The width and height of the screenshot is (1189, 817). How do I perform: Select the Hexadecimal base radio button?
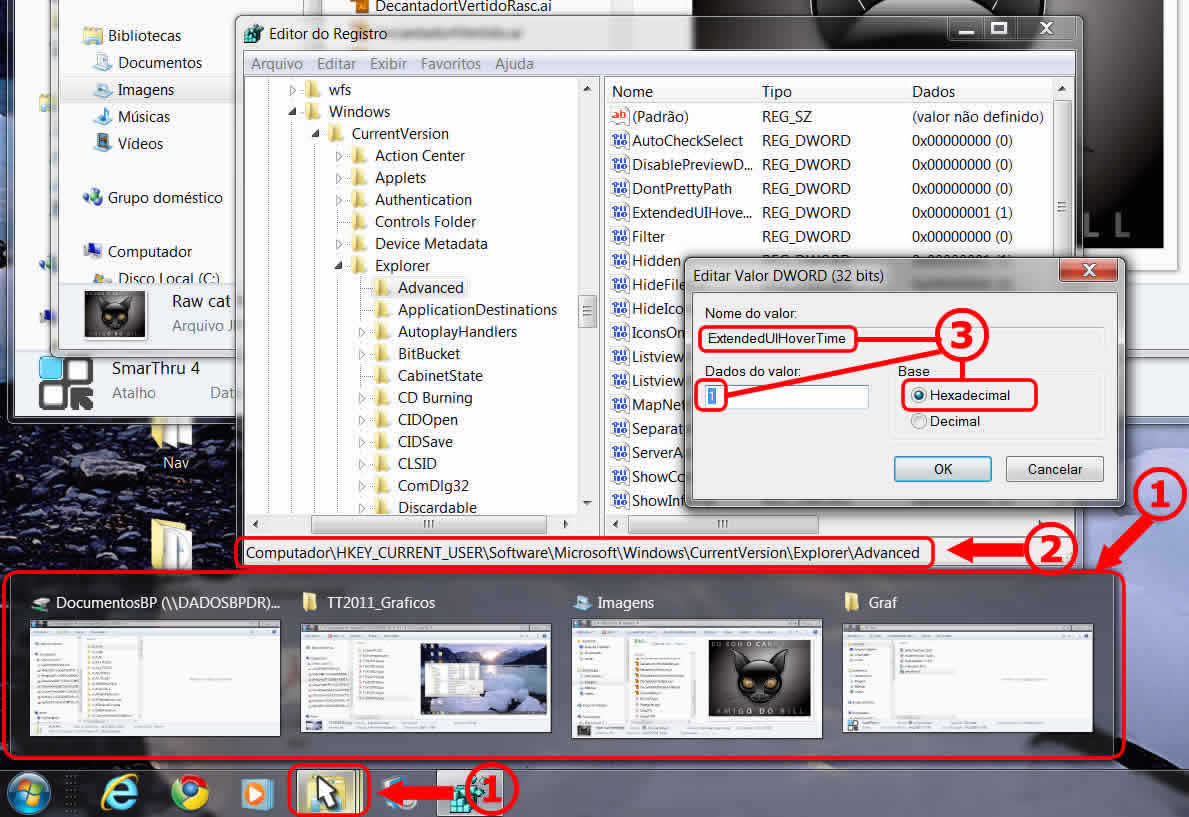pyautogui.click(x=919, y=395)
